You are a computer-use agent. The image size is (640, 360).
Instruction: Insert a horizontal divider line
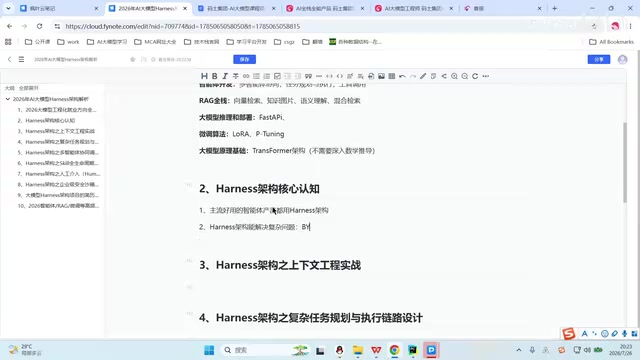(319, 76)
